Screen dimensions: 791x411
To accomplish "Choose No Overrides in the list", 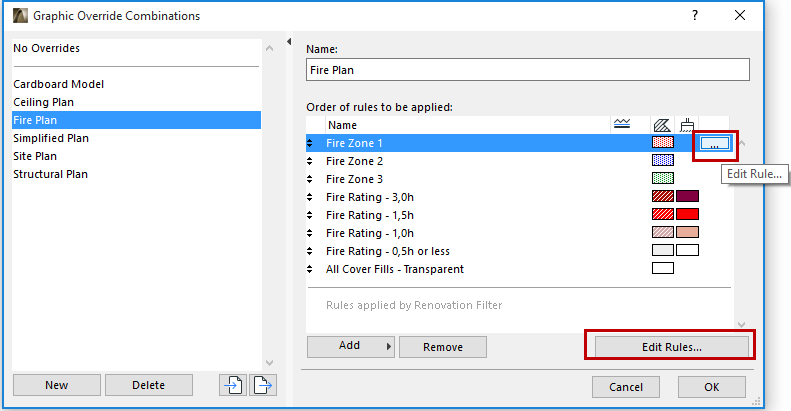I will pos(46,48).
